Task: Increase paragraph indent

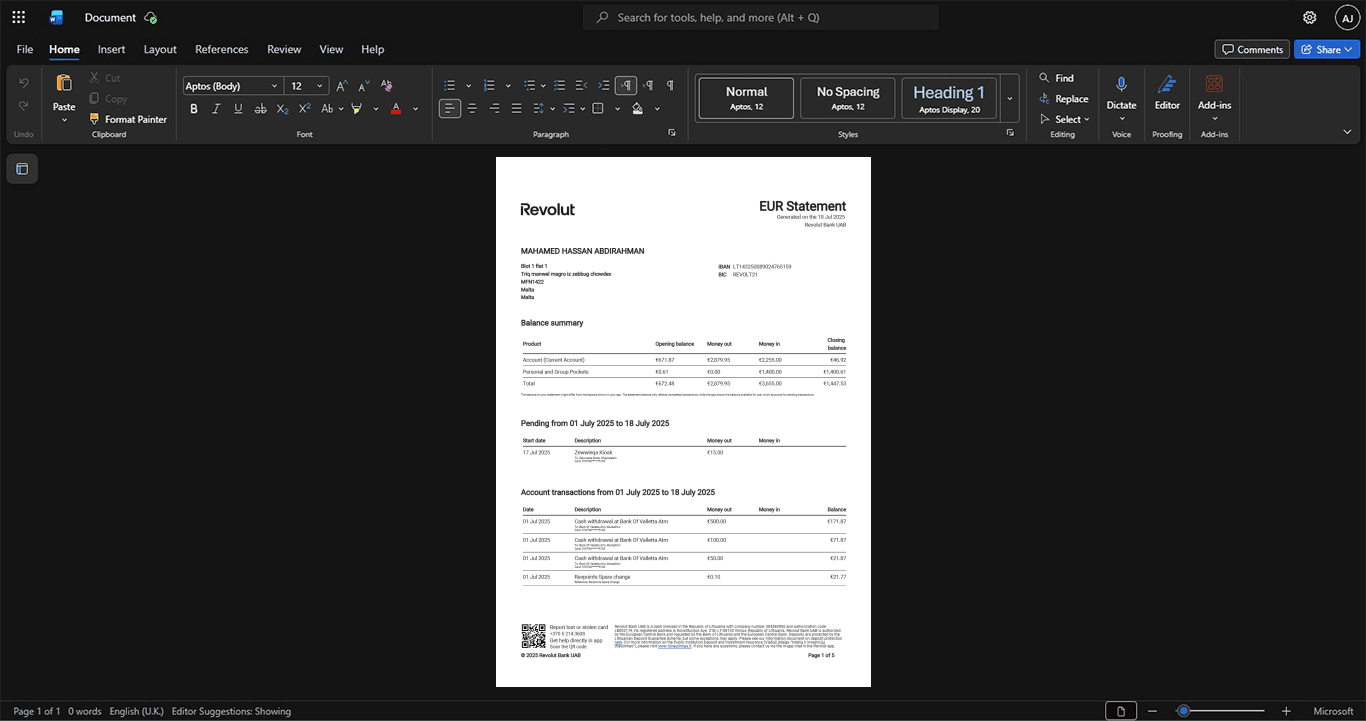Action: point(603,86)
